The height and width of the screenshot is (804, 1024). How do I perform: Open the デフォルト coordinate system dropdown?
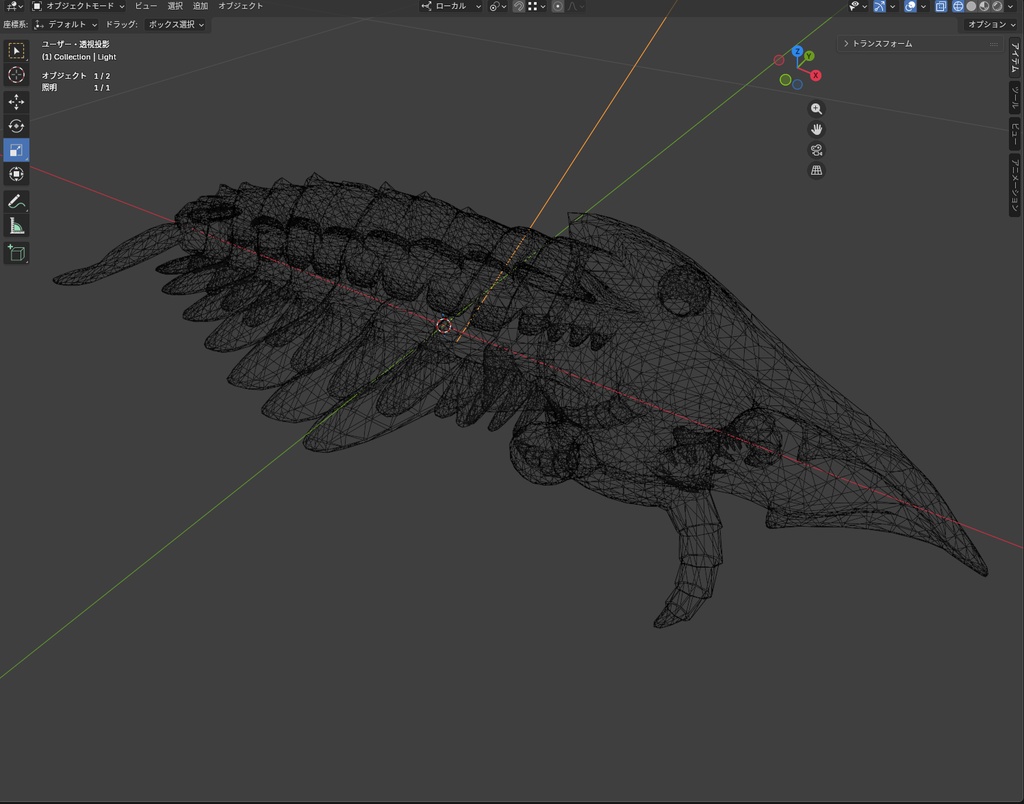pos(65,24)
